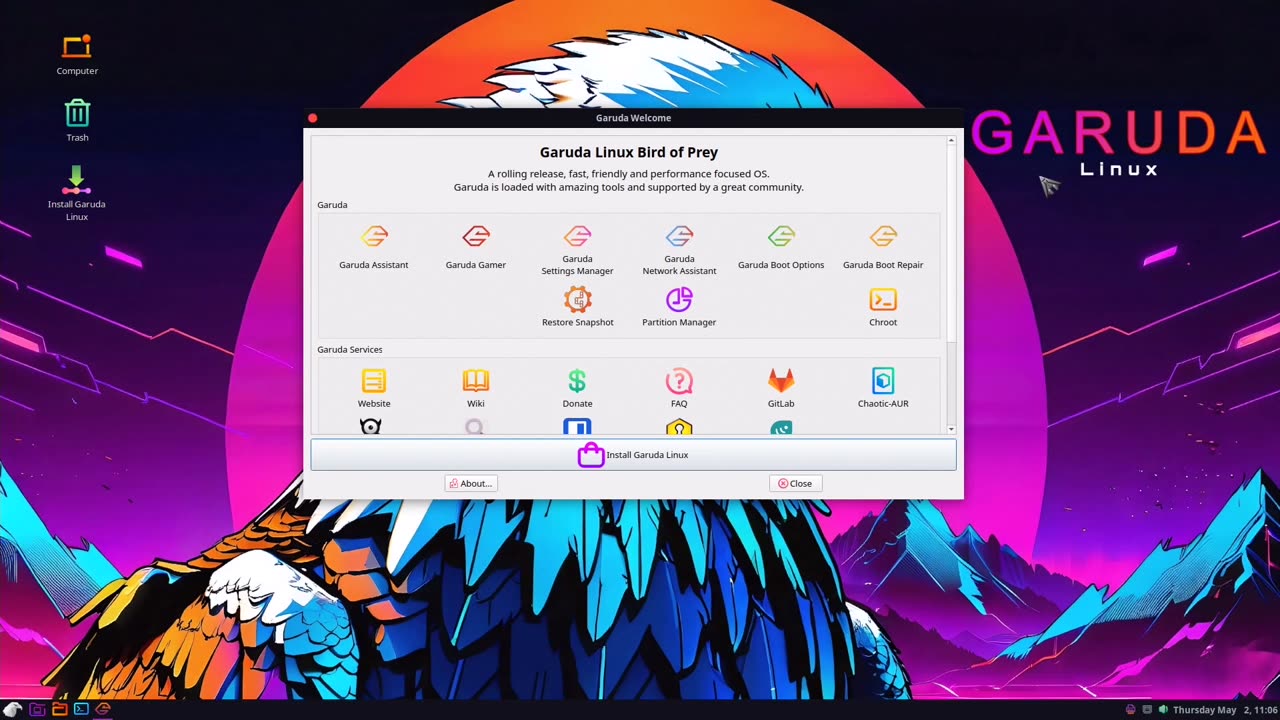Screen dimensions: 1280x720
Task: Click the volume speaker tray icon
Action: click(x=1162, y=710)
